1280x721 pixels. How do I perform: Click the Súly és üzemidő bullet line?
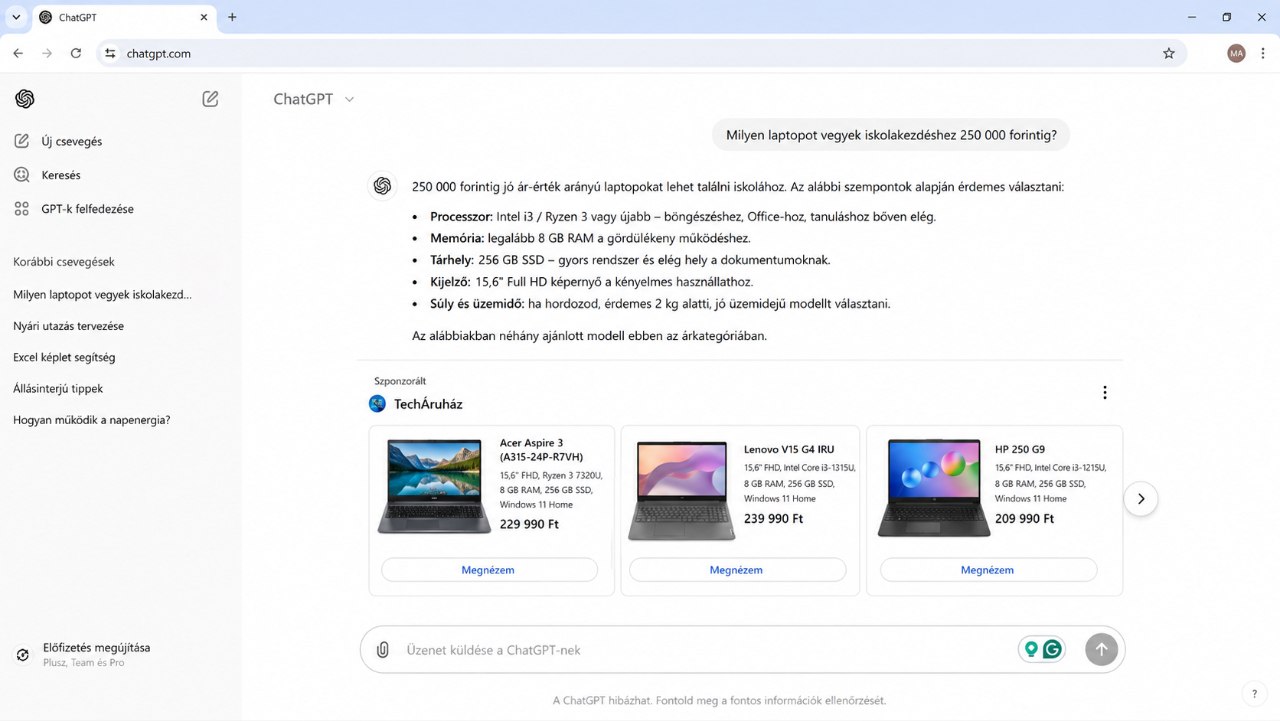[660, 304]
